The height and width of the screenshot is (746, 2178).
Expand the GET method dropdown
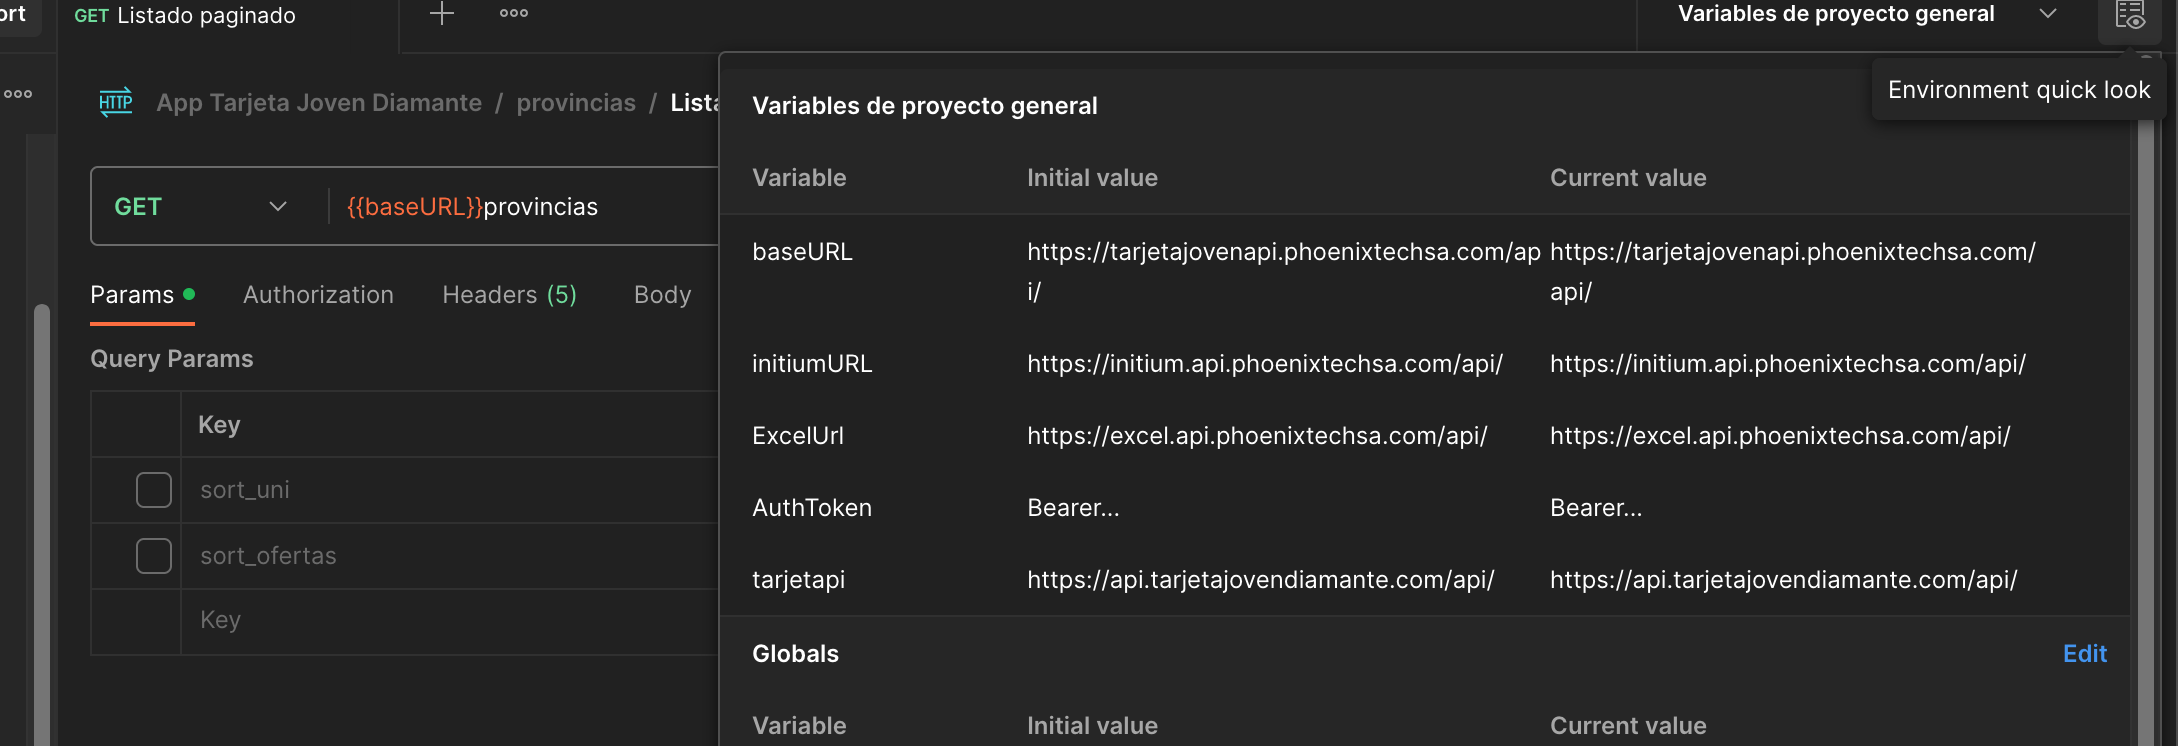click(x=277, y=206)
